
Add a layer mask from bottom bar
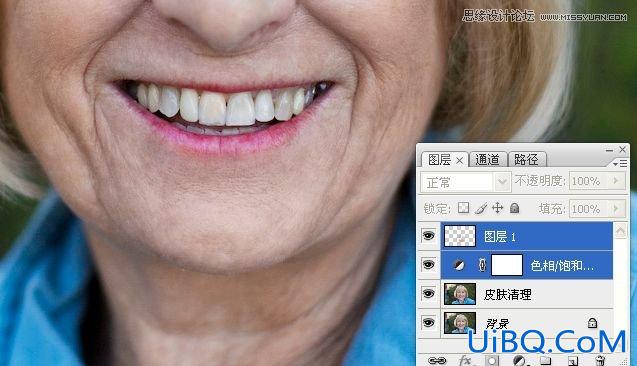(x=492, y=361)
